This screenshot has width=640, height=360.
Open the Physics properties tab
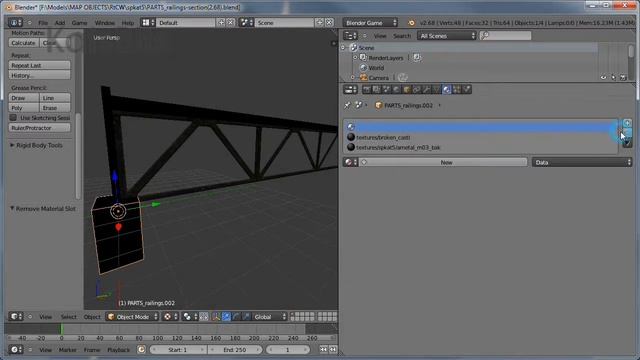coord(467,89)
